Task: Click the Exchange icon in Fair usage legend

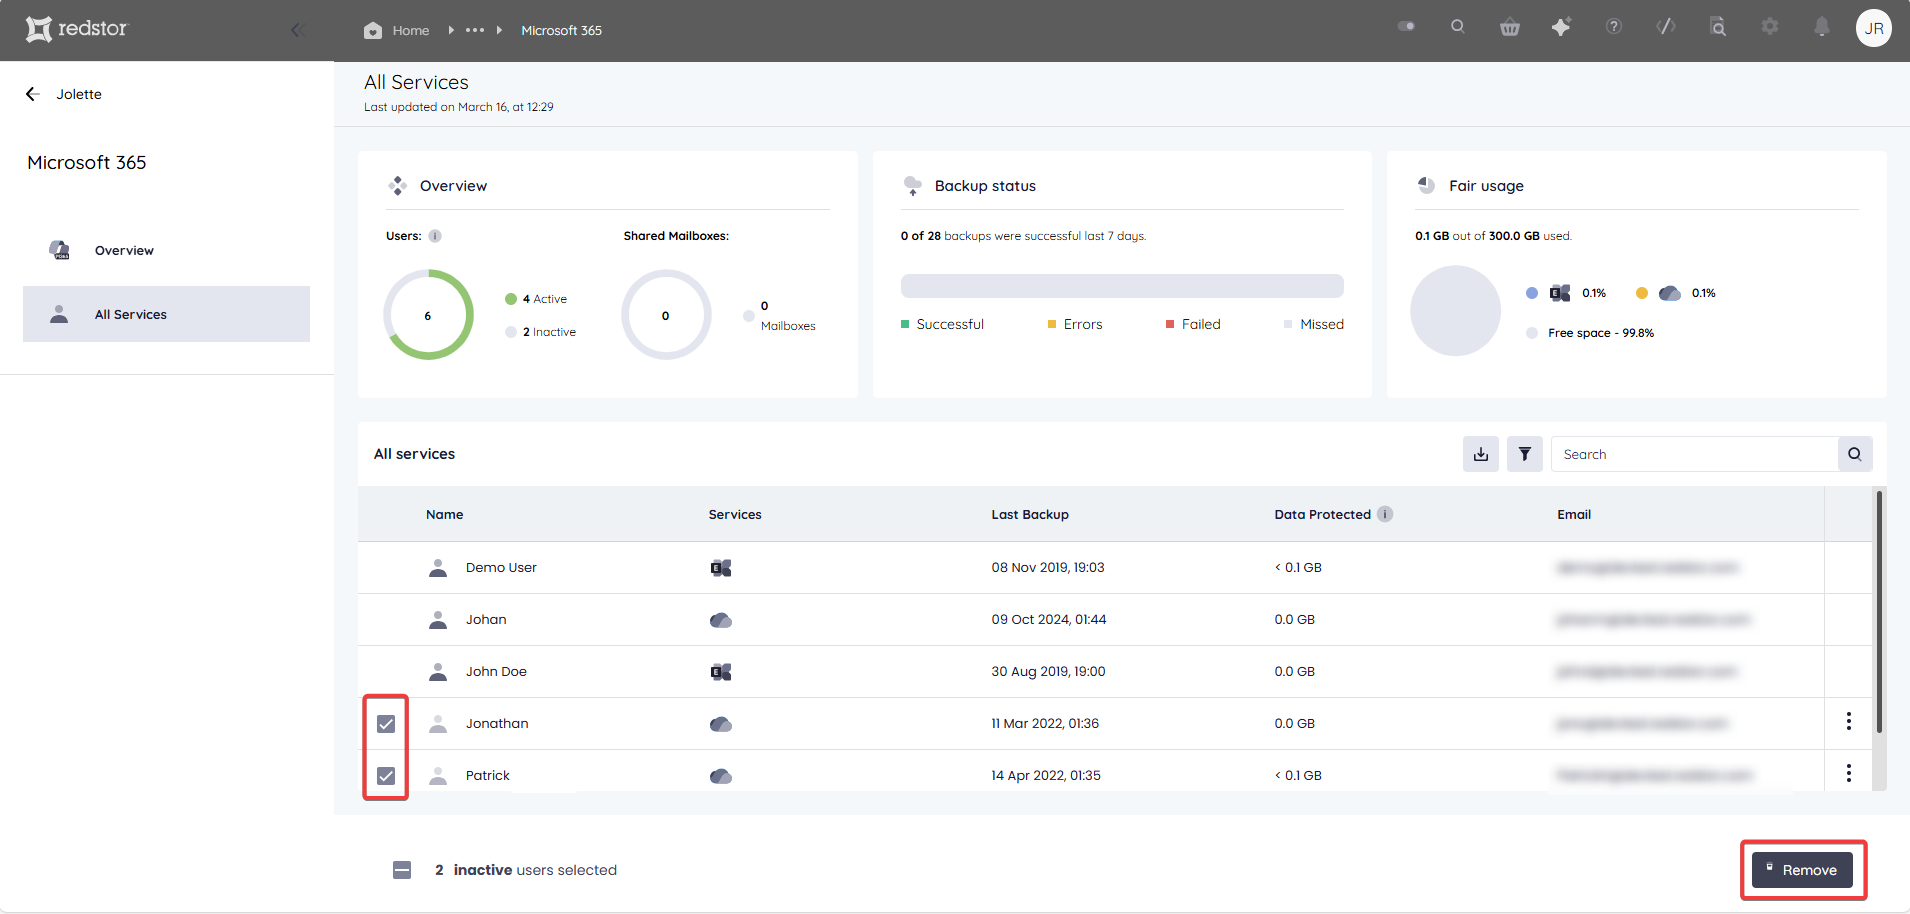Action: point(1560,293)
